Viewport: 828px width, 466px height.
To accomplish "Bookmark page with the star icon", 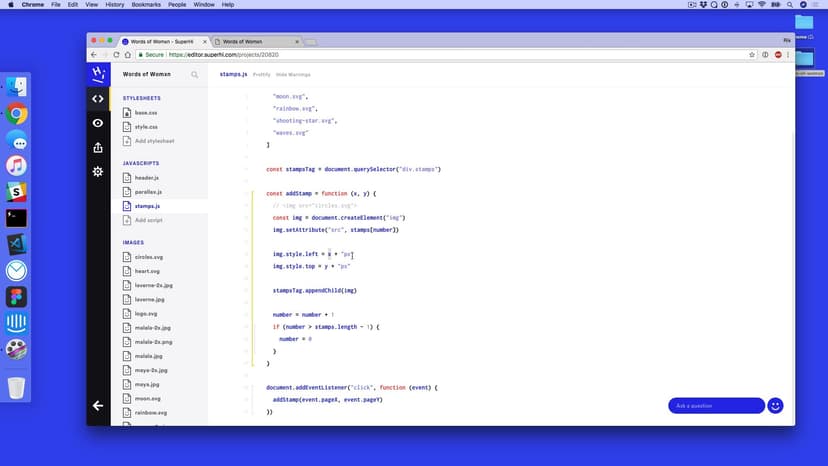I will (x=765, y=55).
